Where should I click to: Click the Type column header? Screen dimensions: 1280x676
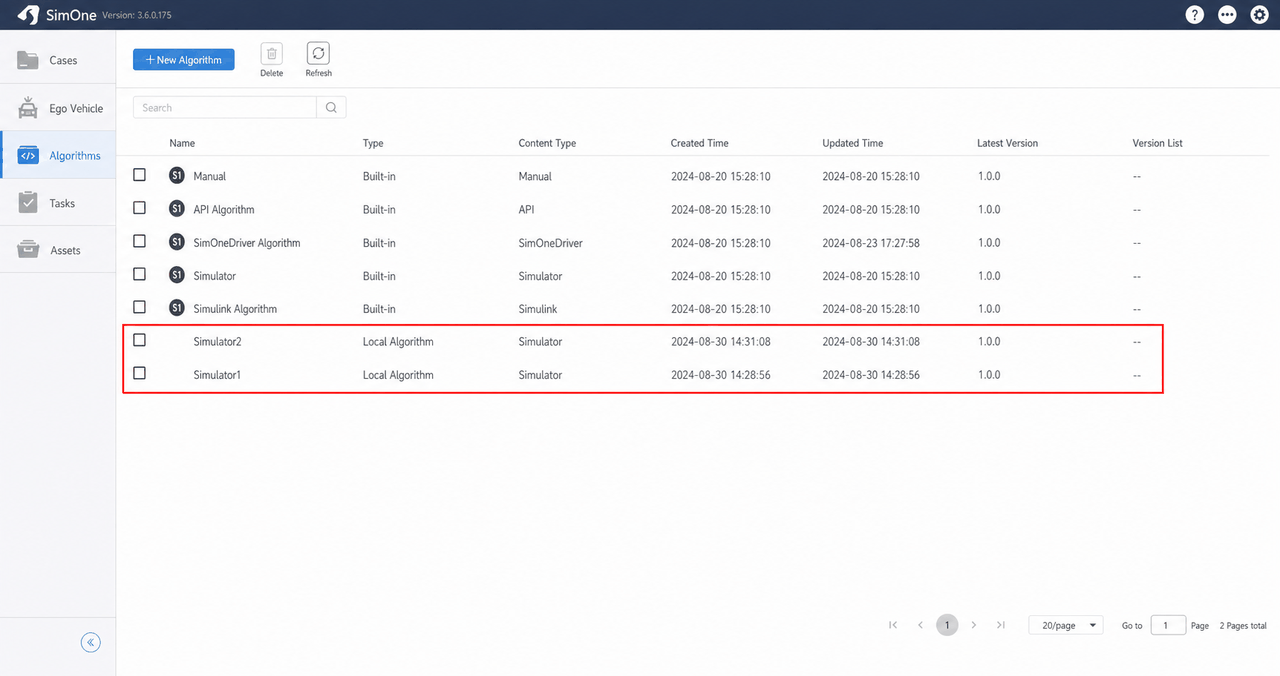(373, 143)
